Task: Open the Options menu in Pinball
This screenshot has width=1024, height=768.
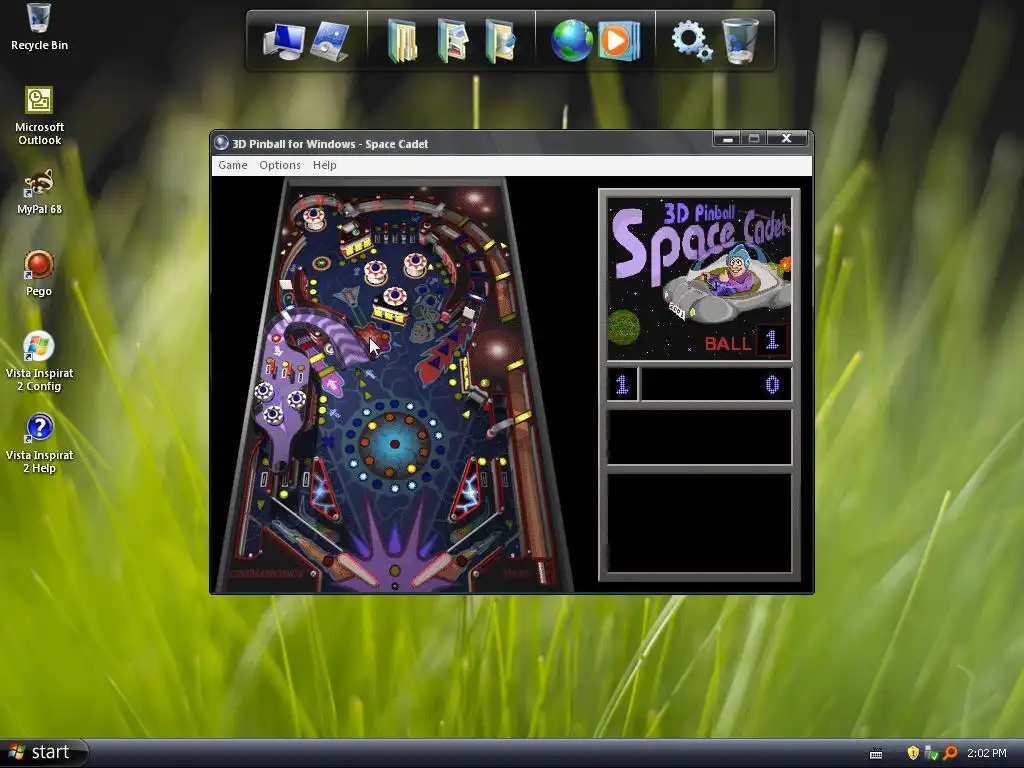Action: (280, 165)
